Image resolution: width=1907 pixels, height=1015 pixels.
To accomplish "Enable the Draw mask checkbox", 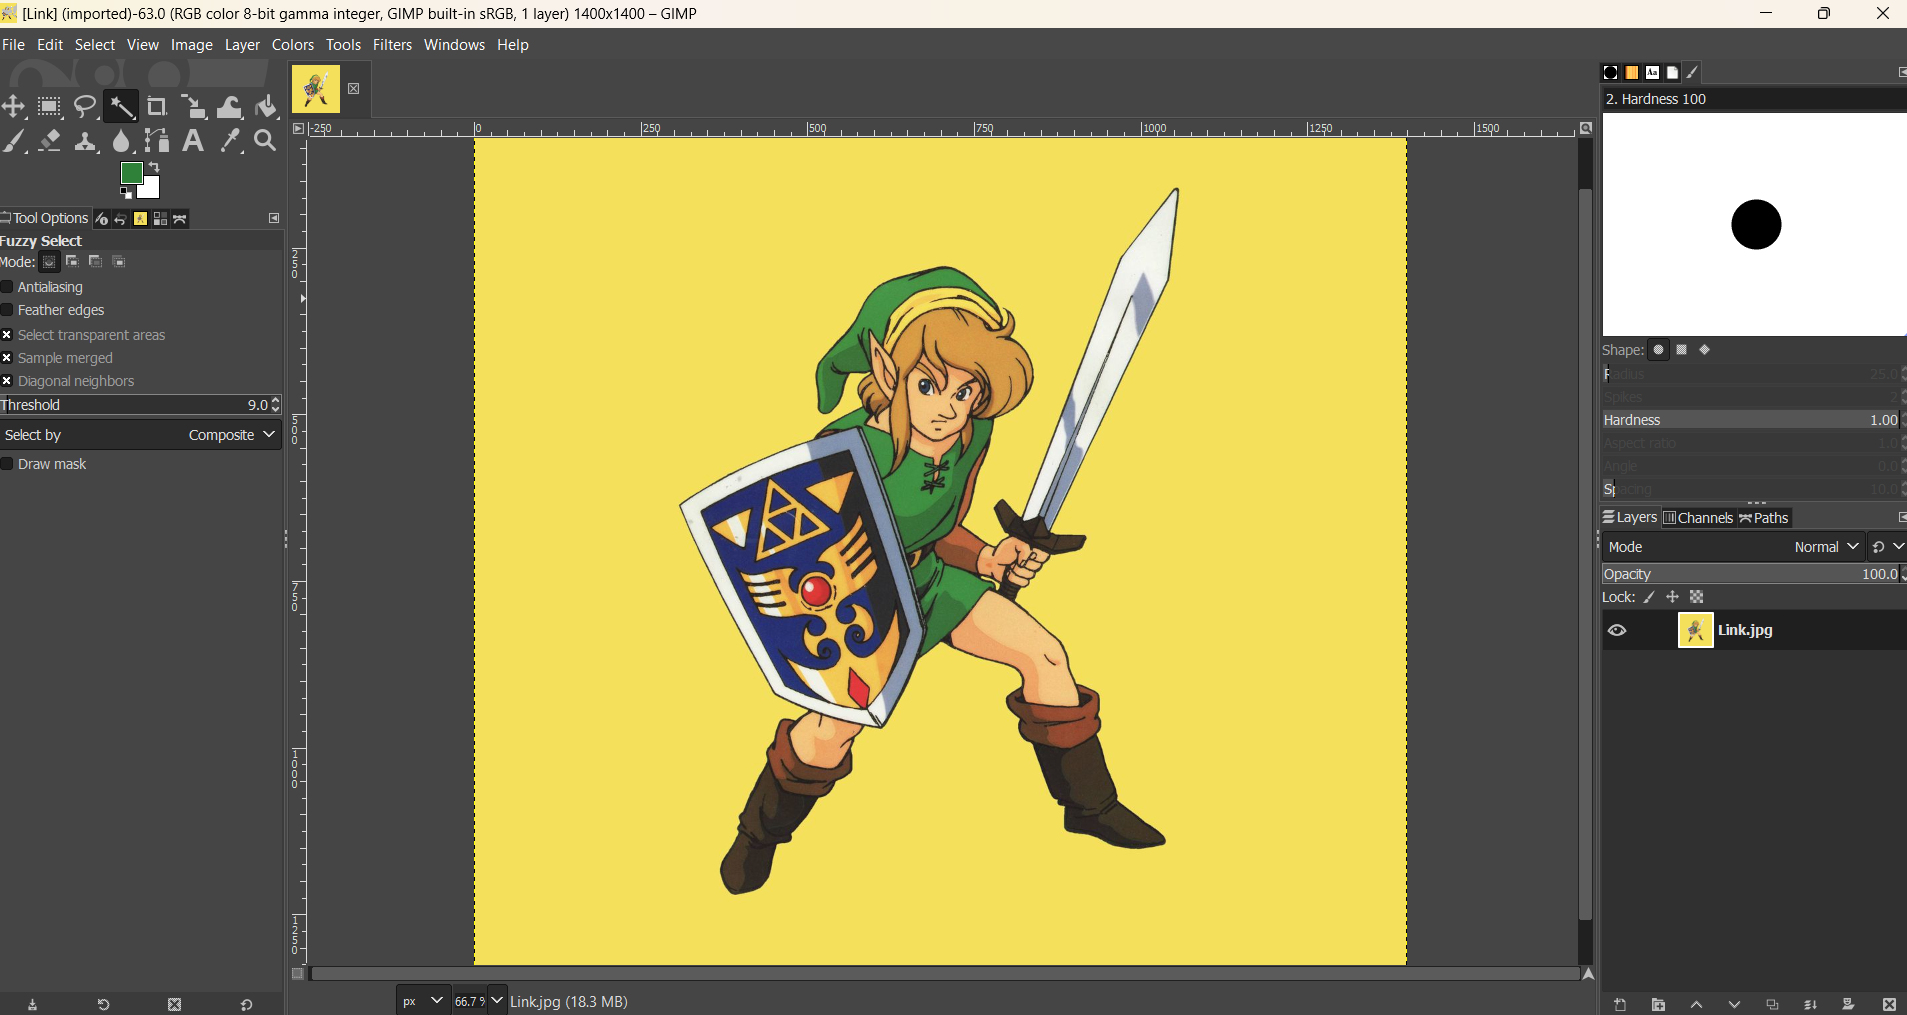I will click(x=7, y=464).
